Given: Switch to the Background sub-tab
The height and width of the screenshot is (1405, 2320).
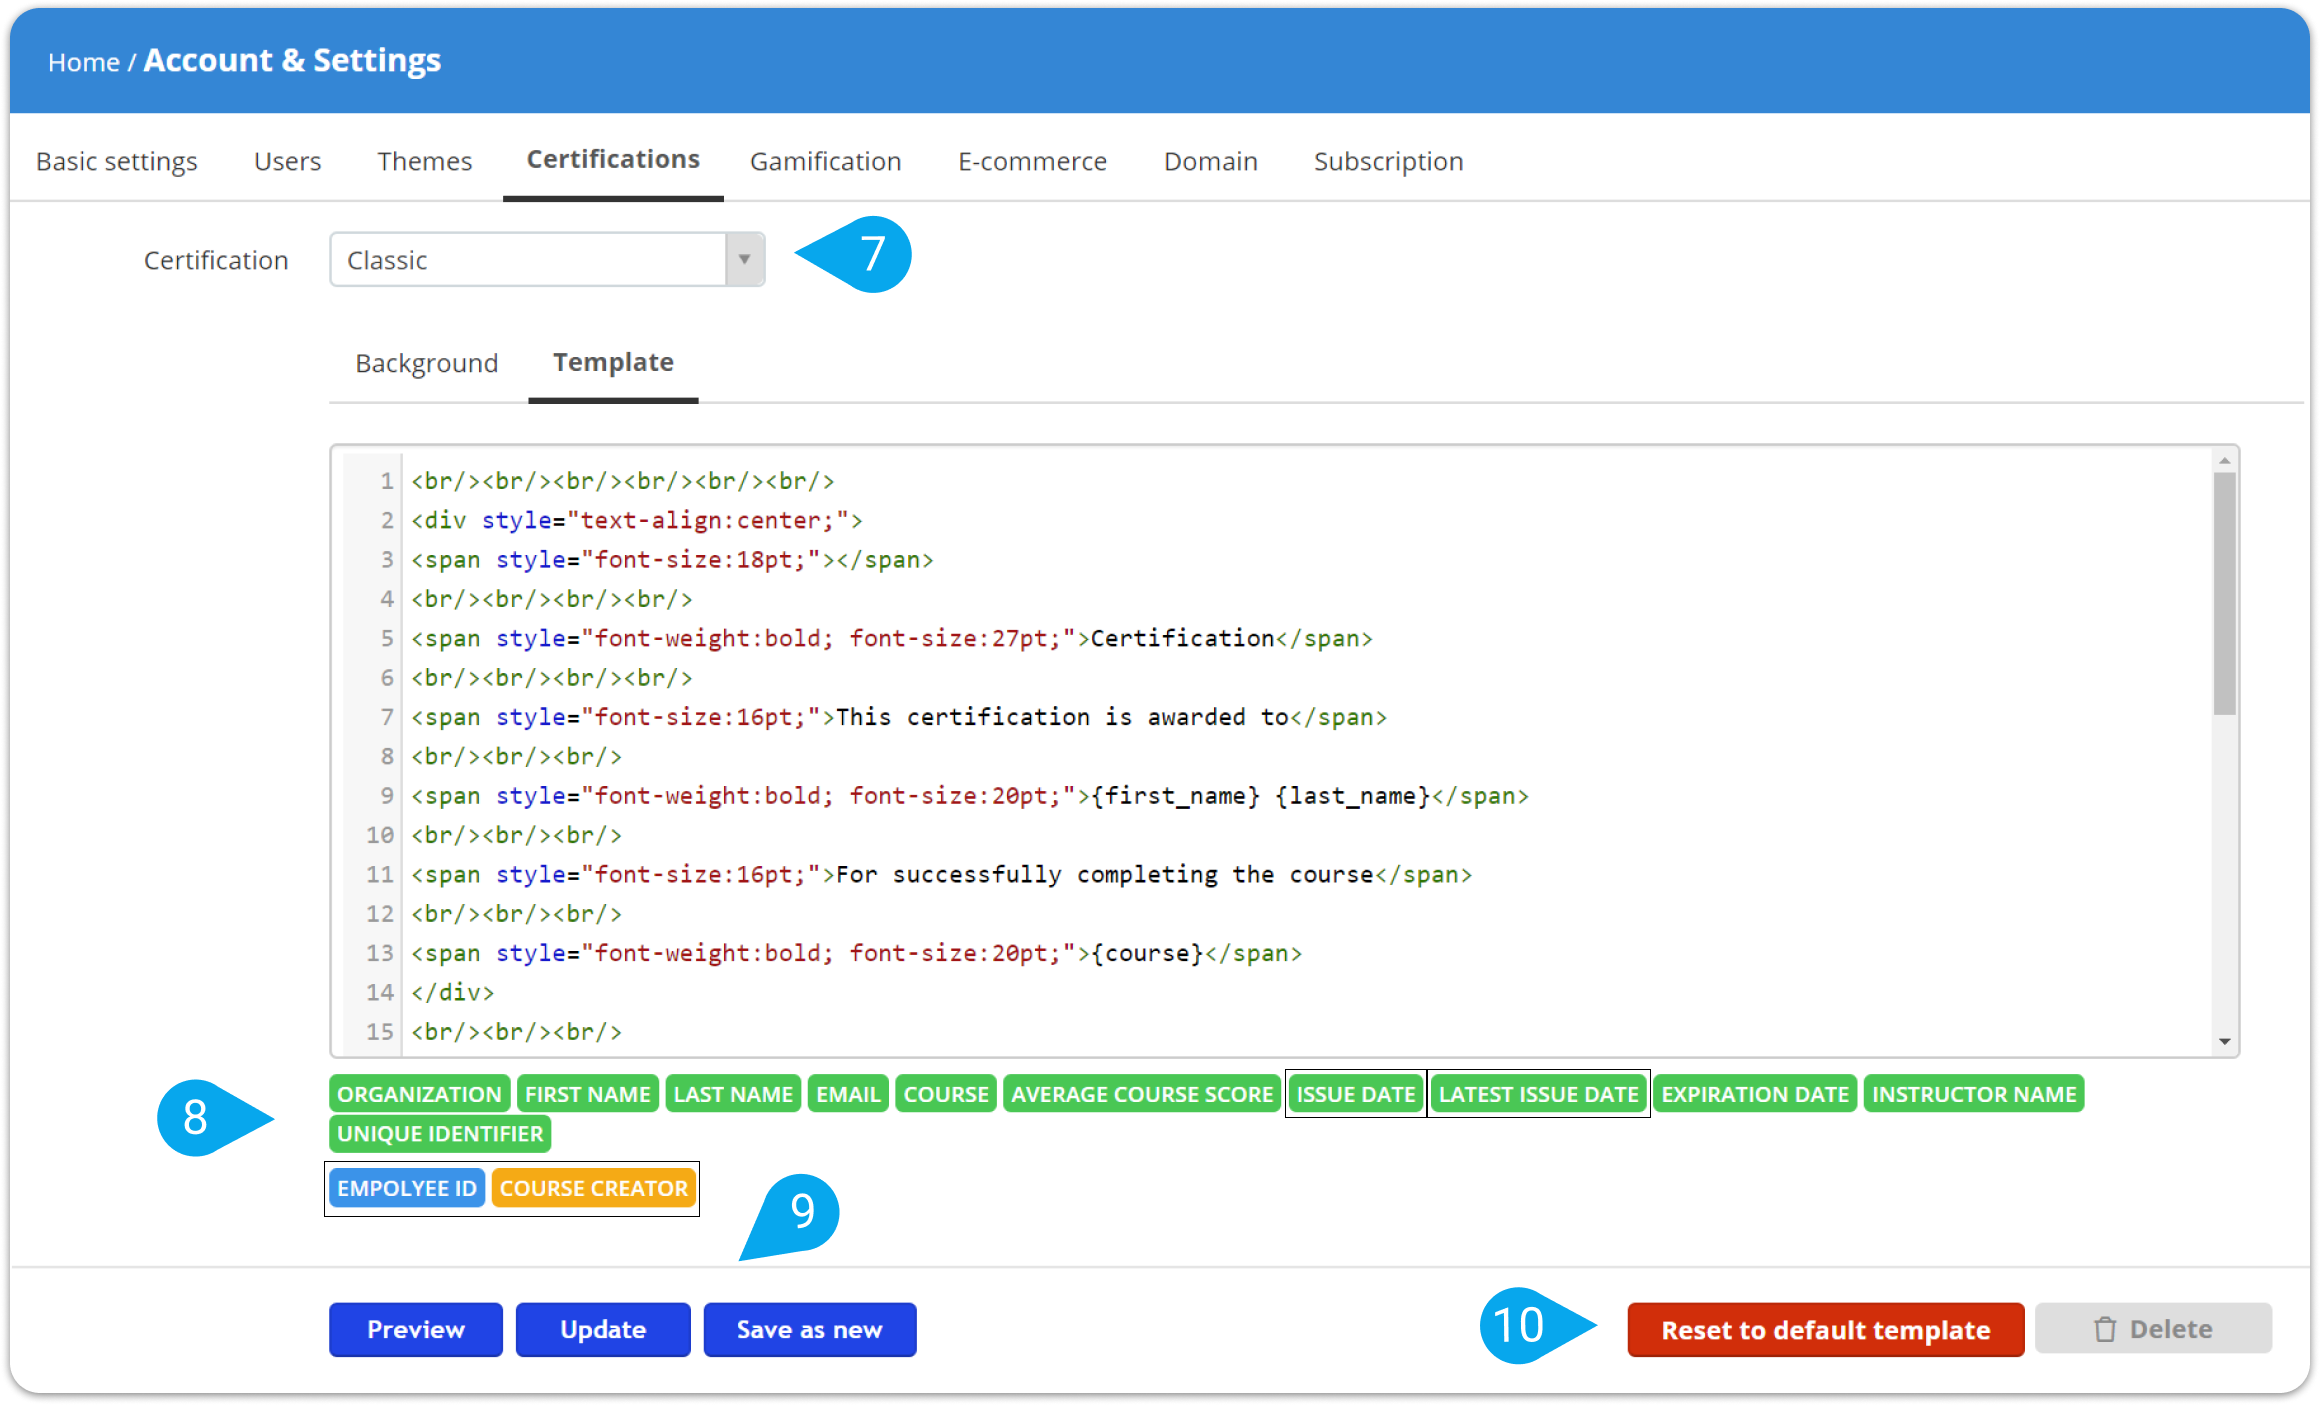Looking at the screenshot, I should coord(426,363).
